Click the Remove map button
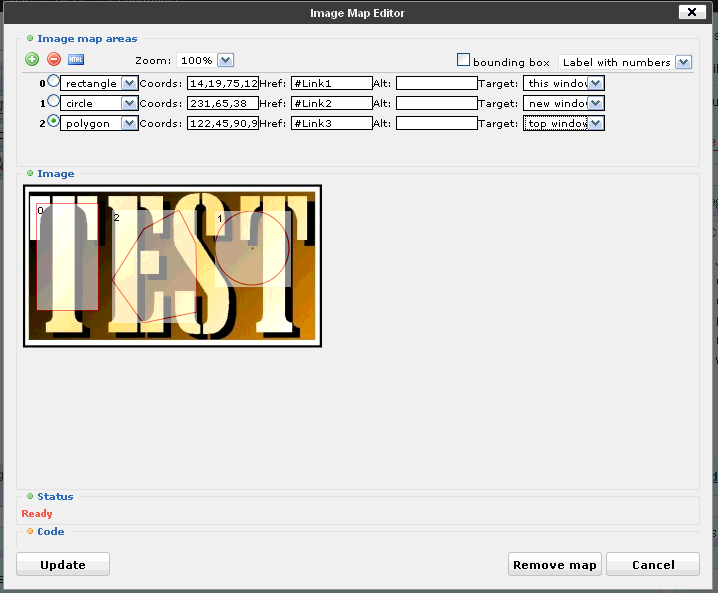This screenshot has height=593, width=718. tap(555, 564)
